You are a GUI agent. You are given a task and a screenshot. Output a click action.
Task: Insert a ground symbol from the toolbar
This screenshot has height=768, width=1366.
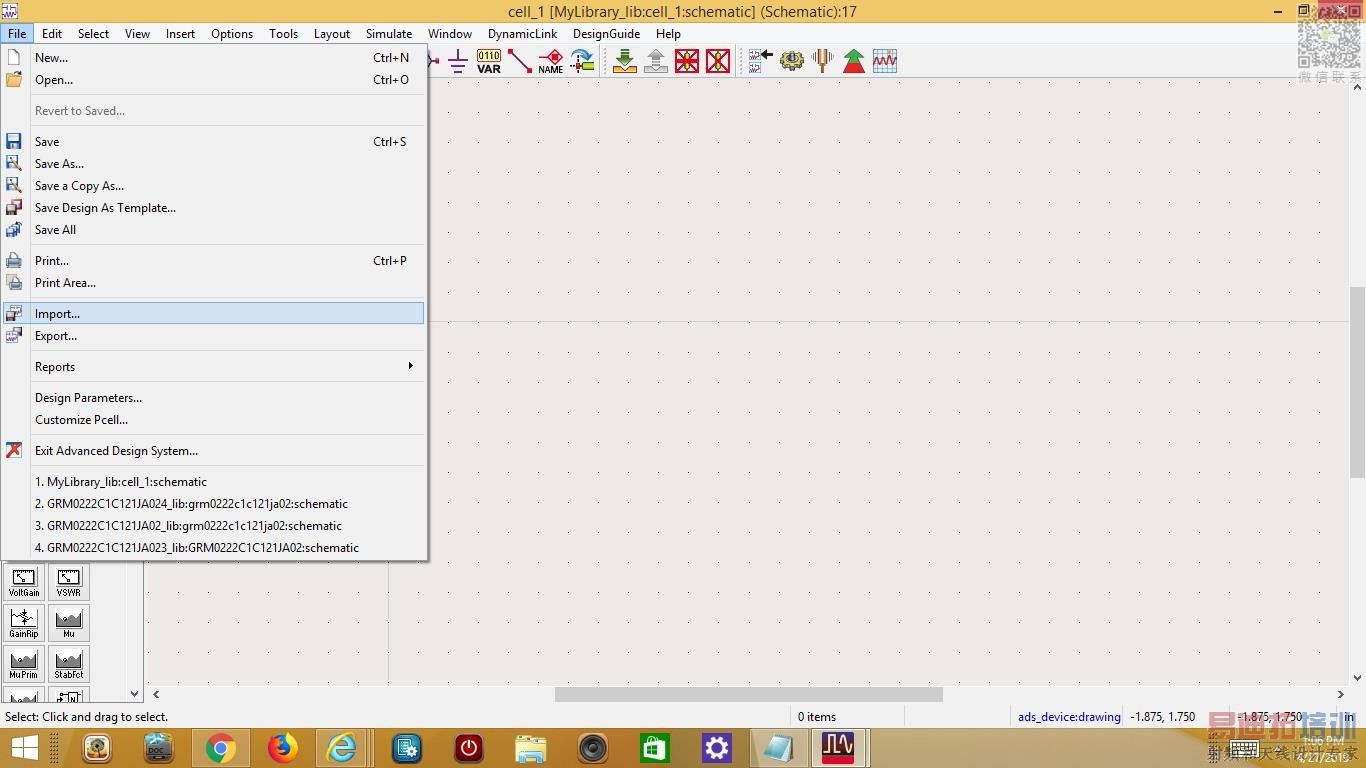(x=458, y=61)
